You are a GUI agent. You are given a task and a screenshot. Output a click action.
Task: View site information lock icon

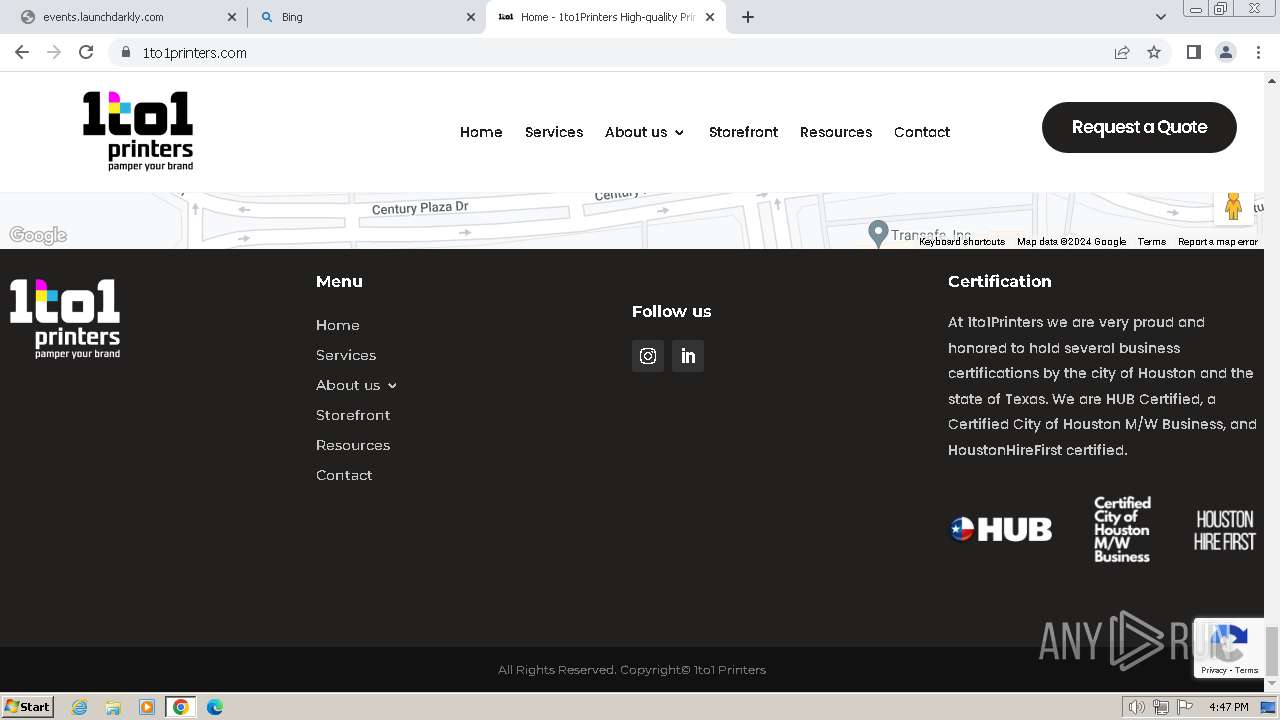click(x=126, y=52)
